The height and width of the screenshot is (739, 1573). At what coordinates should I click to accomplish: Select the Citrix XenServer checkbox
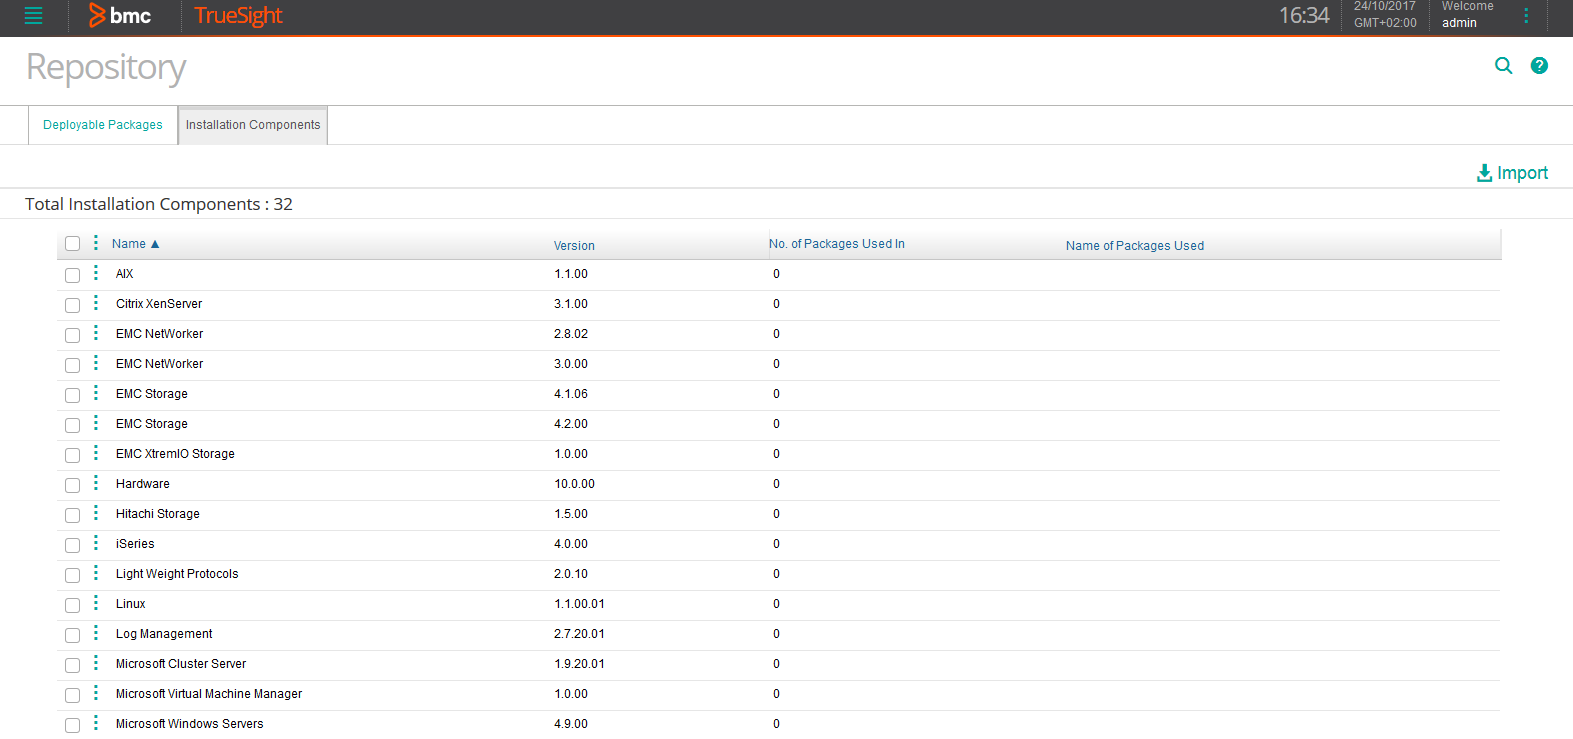[72, 305]
